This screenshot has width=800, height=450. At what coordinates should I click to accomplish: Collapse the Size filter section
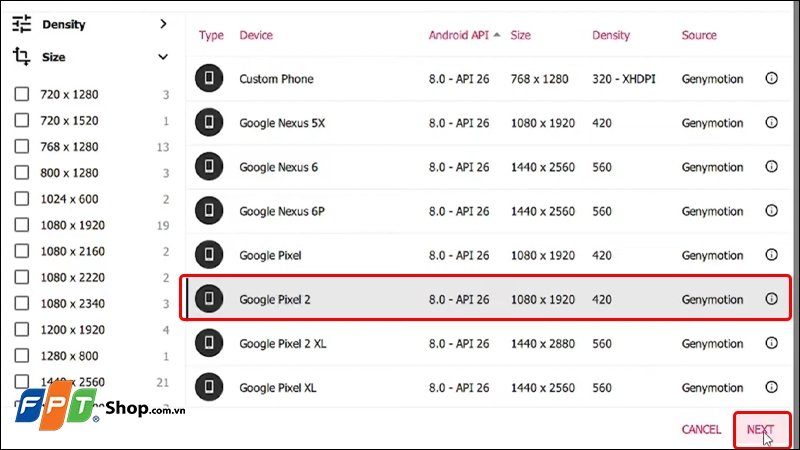pyautogui.click(x=163, y=57)
